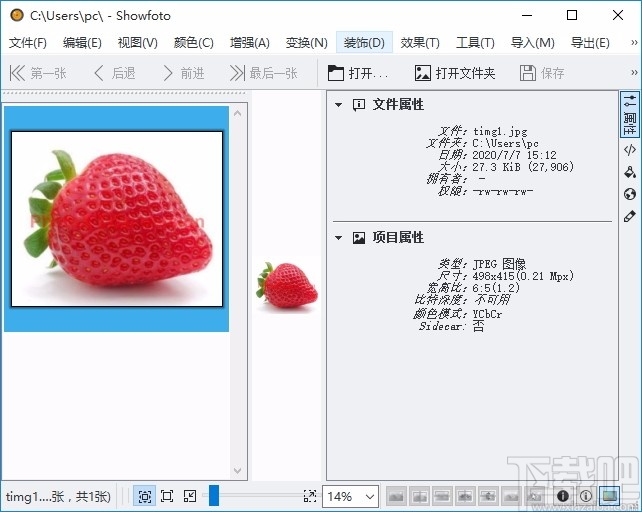
Task: Open the 14% zoom dropdown
Action: [x=350, y=497]
